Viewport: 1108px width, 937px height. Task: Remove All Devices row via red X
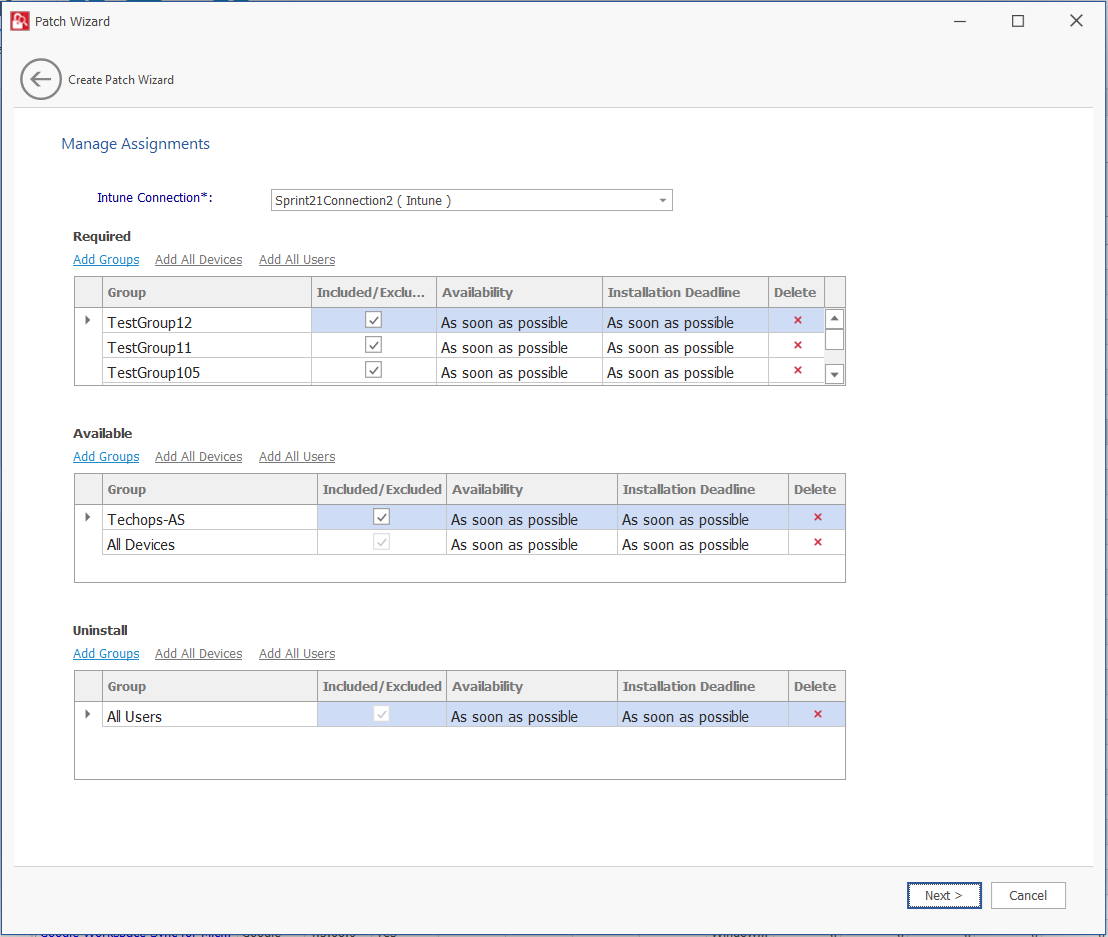[x=817, y=542]
